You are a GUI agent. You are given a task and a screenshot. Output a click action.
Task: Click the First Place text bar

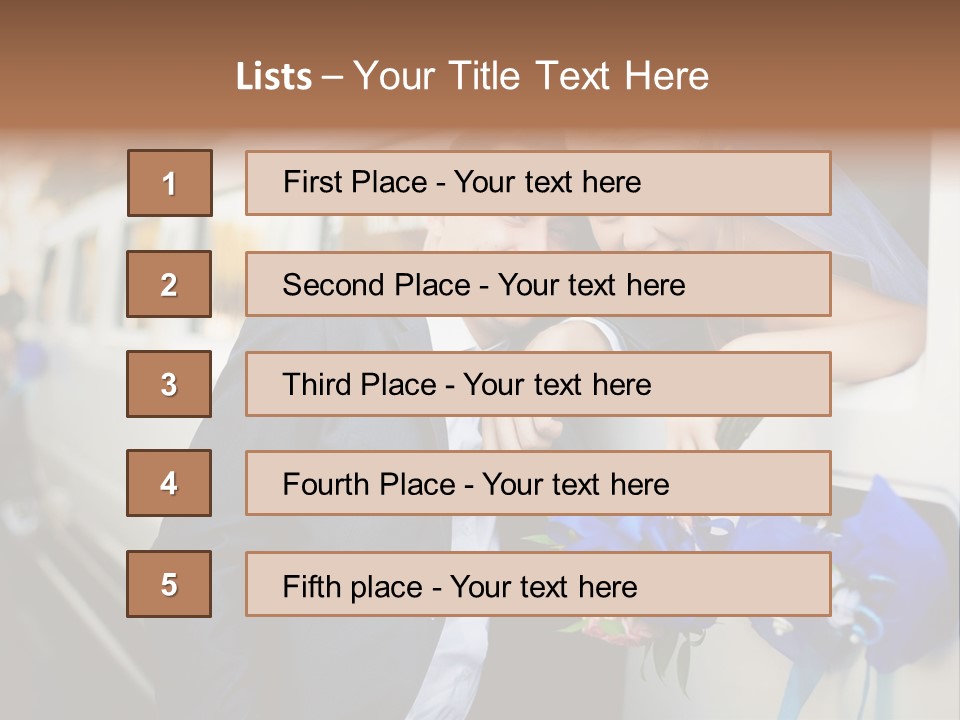point(538,183)
